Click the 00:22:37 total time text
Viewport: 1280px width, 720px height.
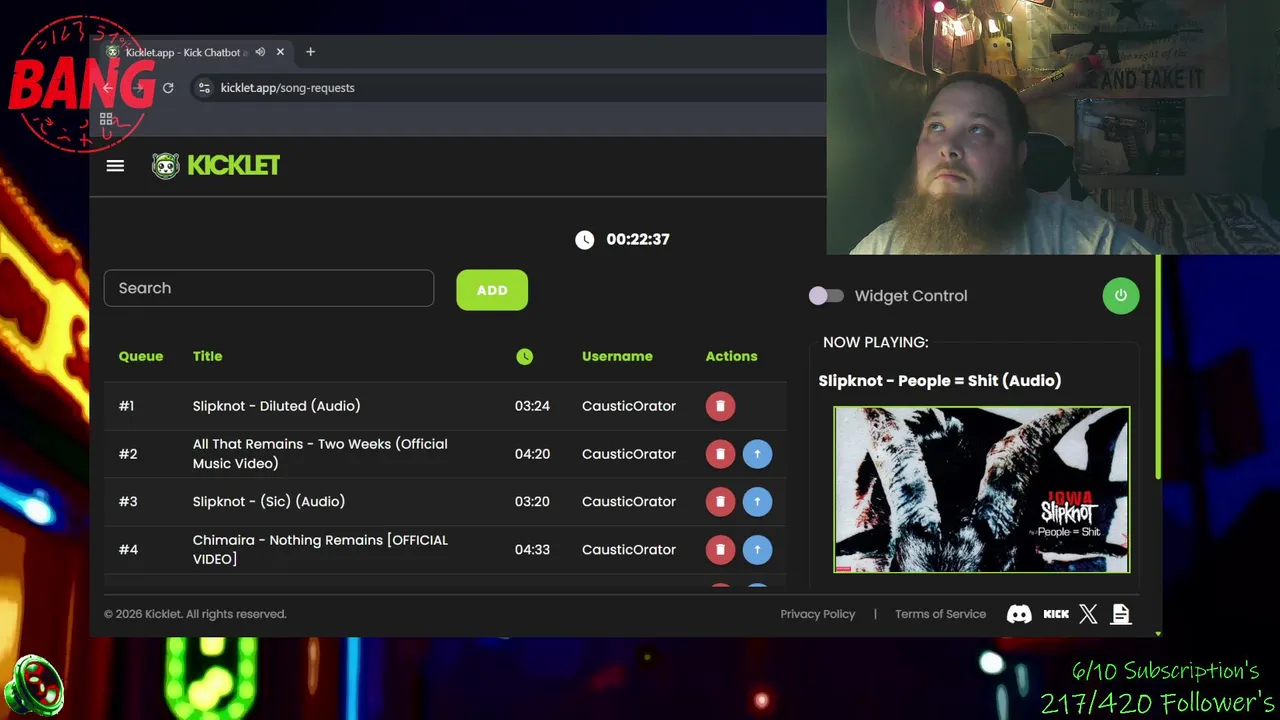(638, 239)
